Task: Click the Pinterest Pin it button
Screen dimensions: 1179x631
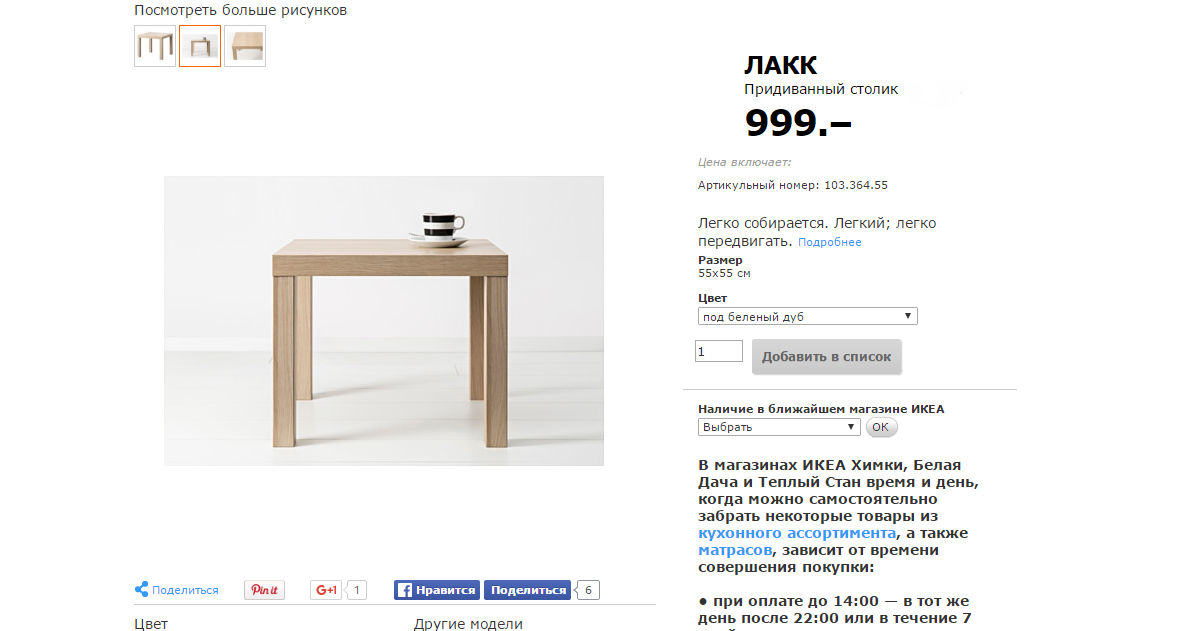Action: coord(264,590)
